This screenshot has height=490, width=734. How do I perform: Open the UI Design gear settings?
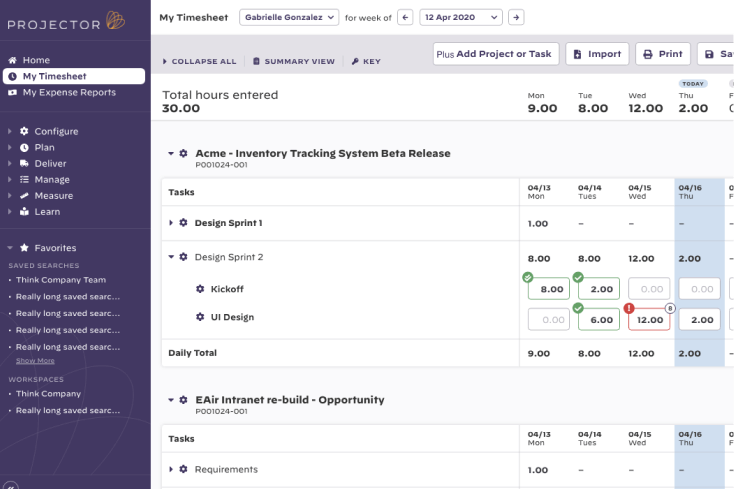200,317
